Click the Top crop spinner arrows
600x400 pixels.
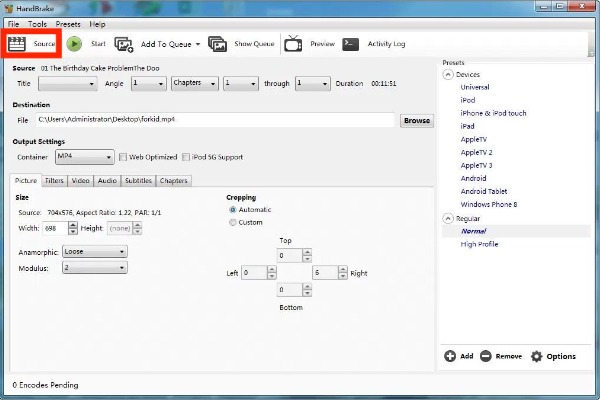tap(307, 255)
